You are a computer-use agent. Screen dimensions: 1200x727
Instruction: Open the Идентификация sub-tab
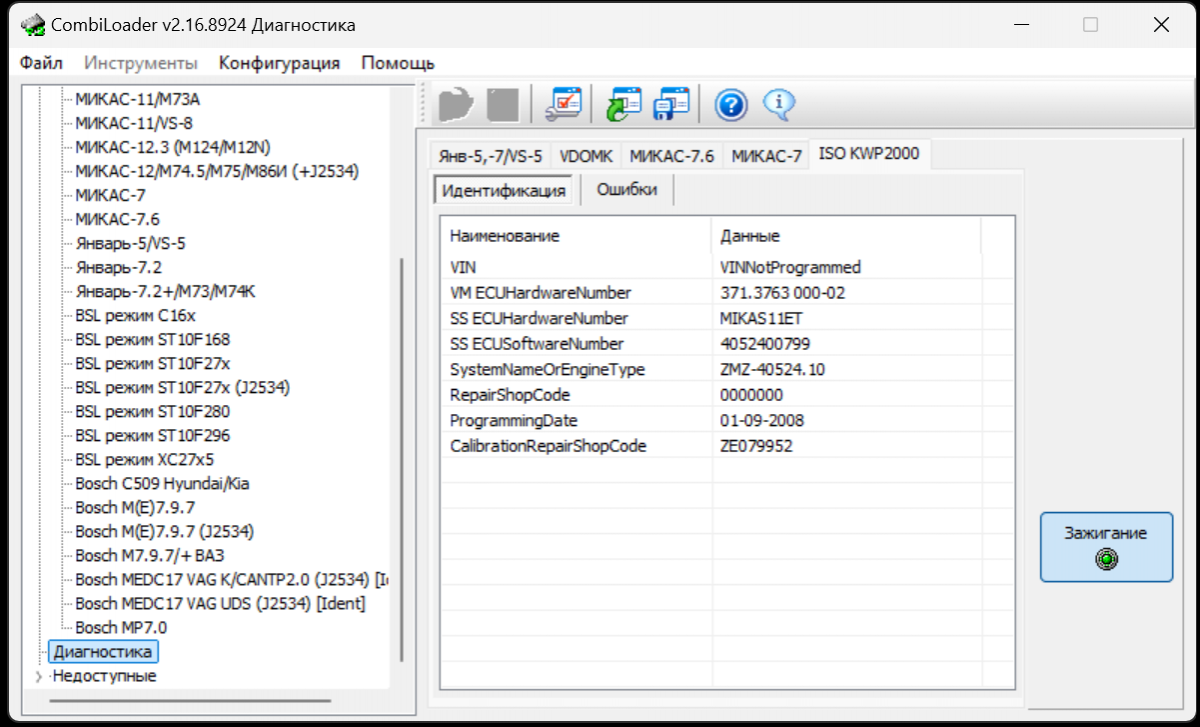[504, 190]
